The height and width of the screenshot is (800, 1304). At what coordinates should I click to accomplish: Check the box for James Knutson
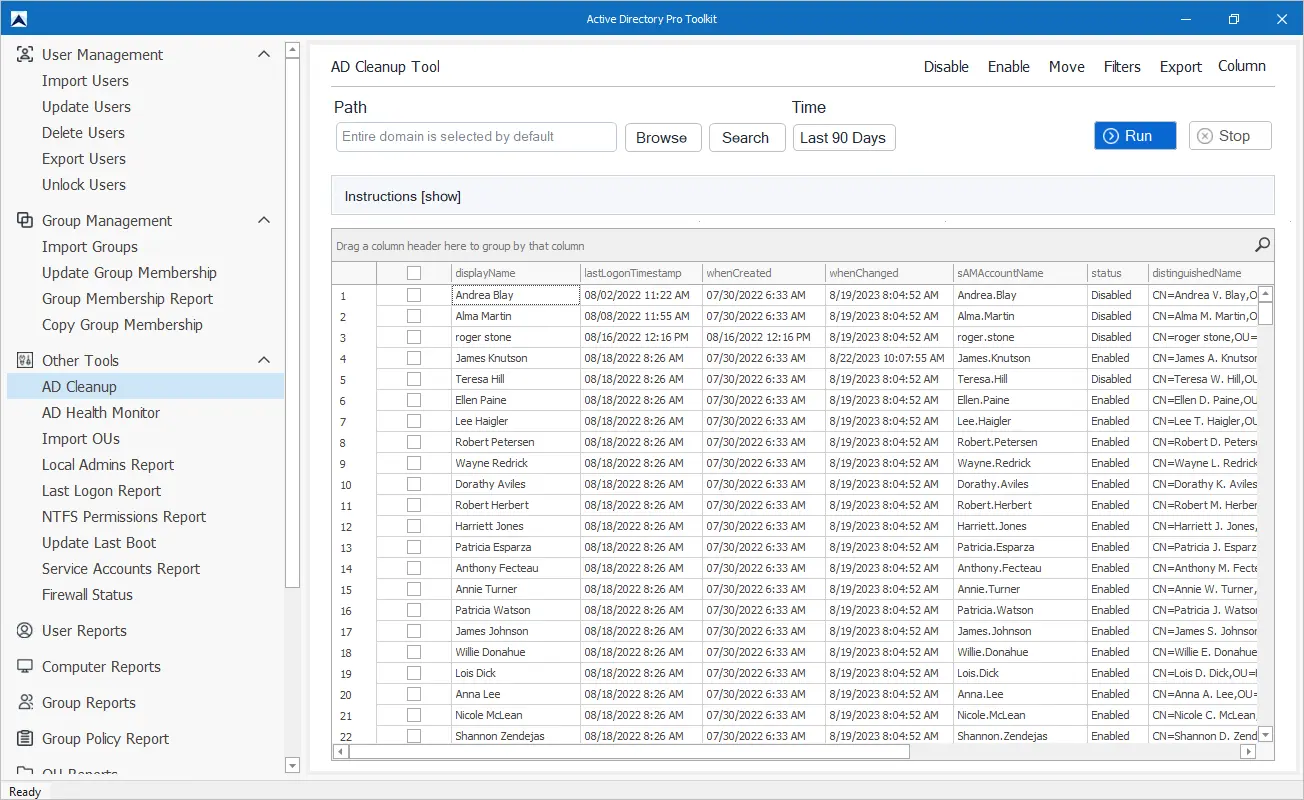click(414, 358)
